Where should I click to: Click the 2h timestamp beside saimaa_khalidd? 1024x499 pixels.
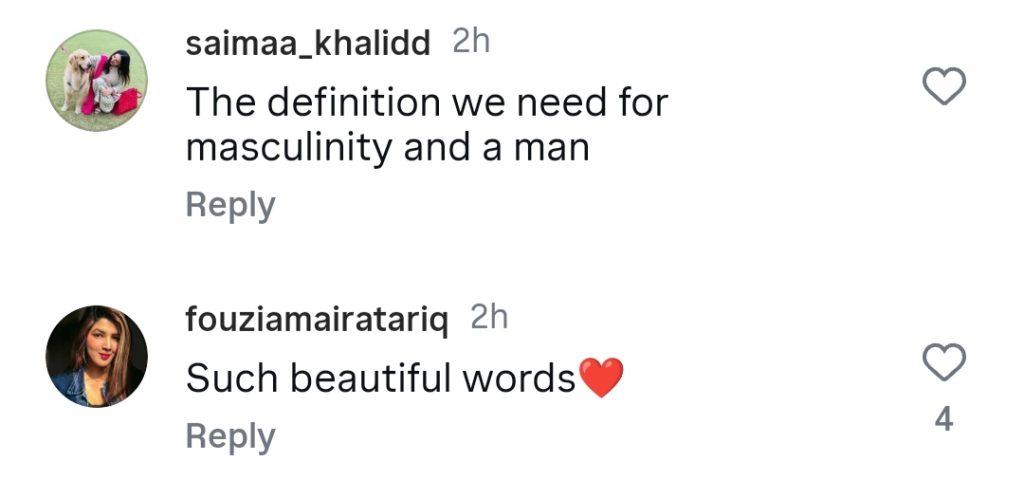point(472,42)
